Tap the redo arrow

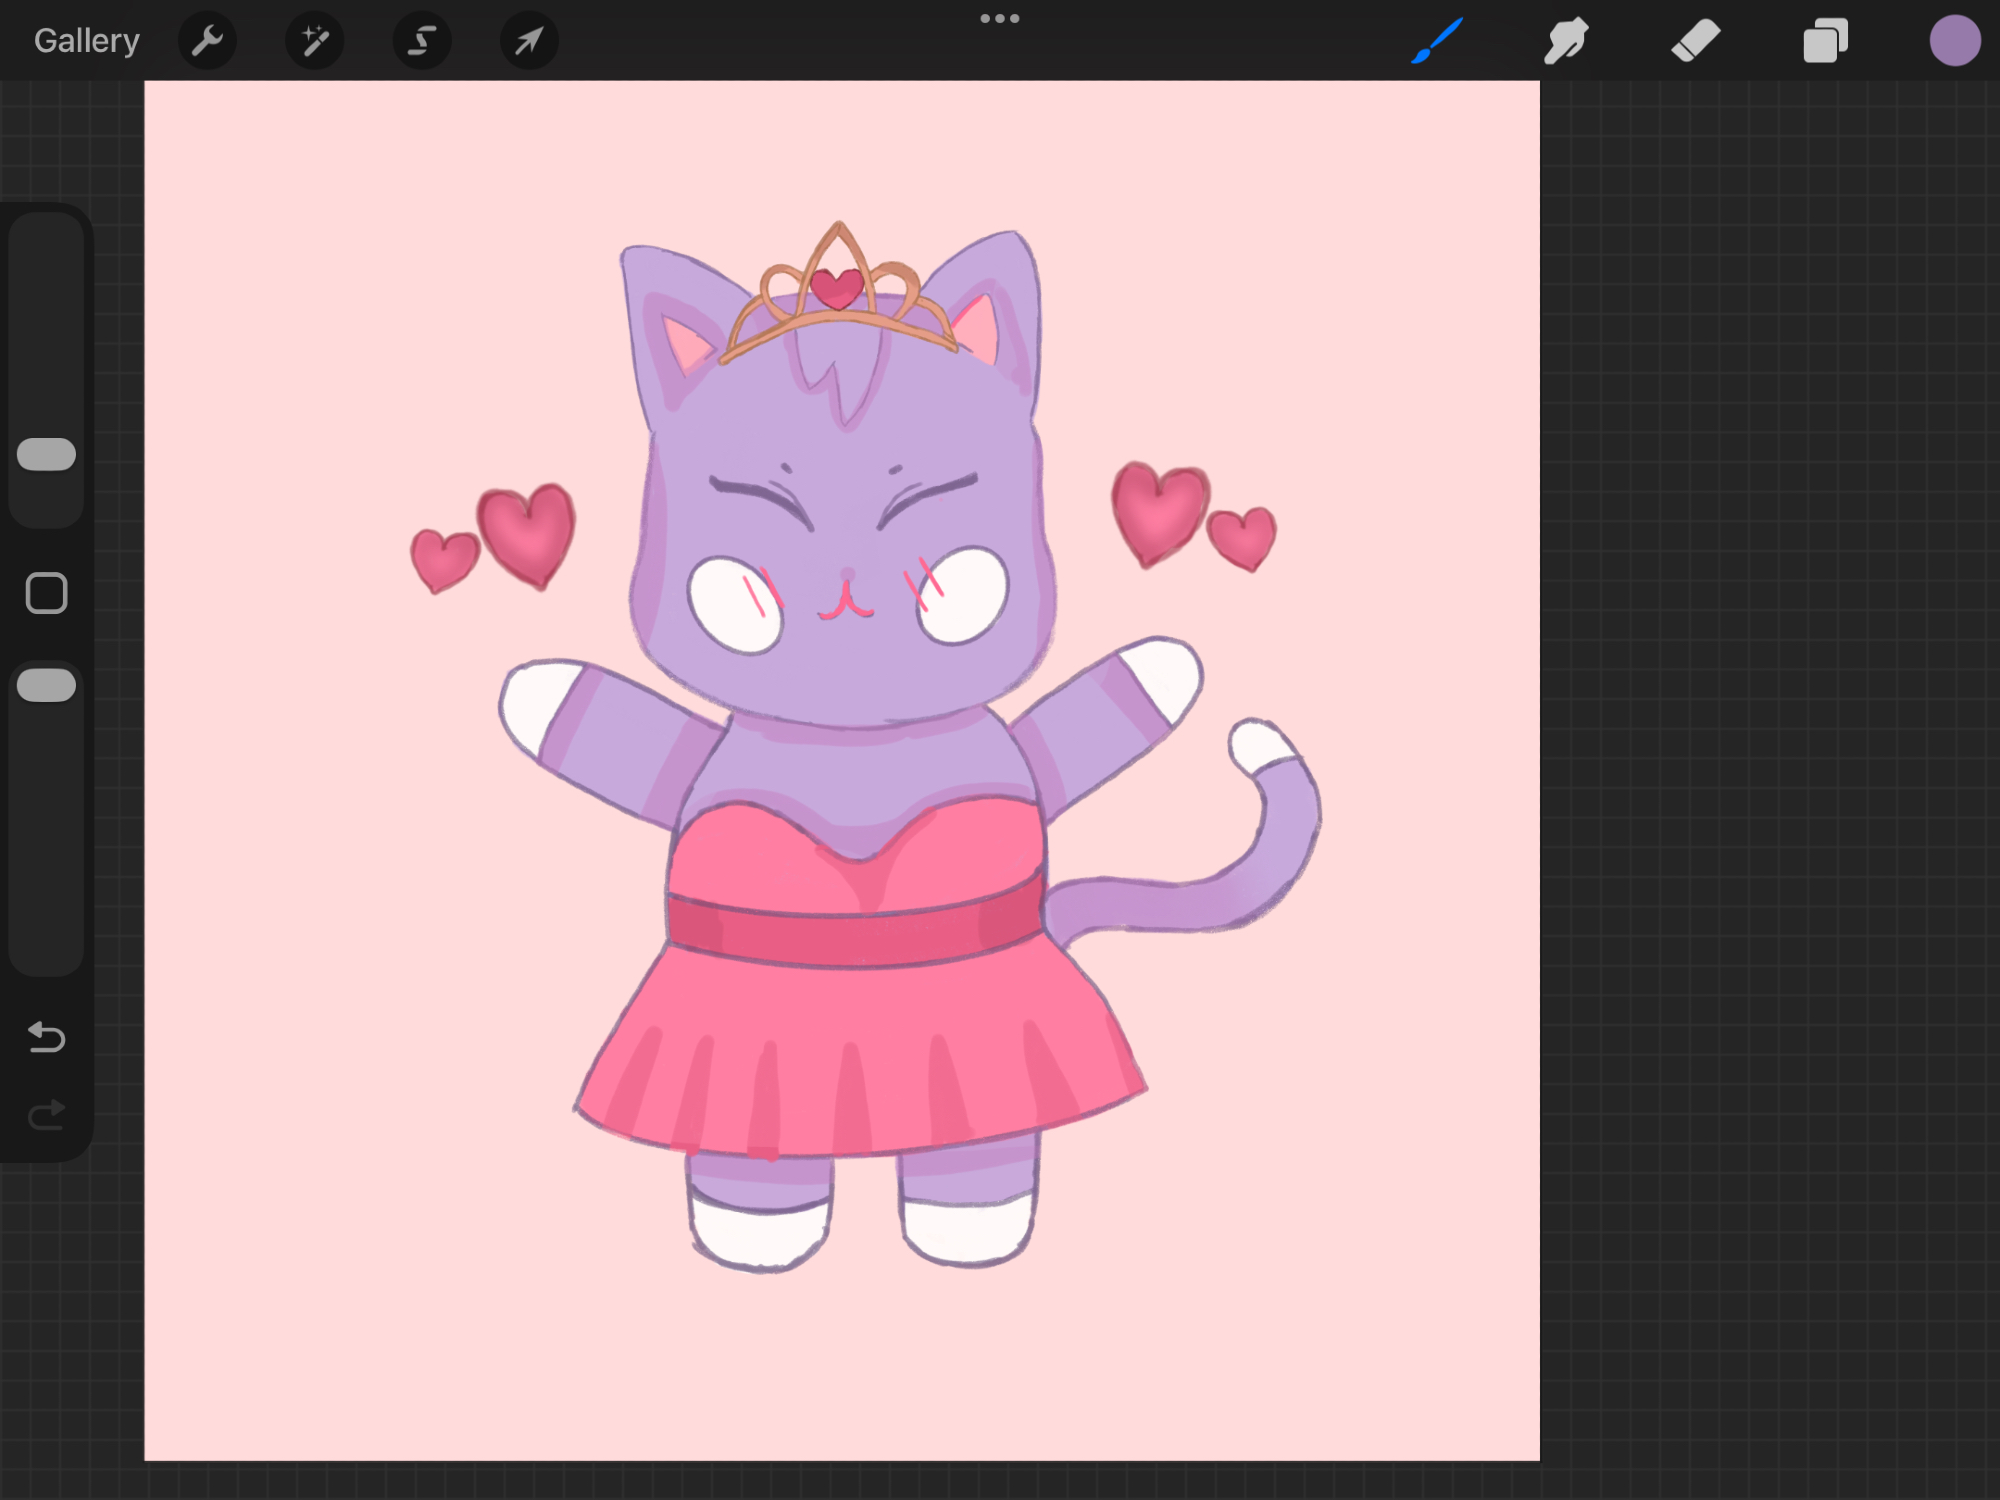click(47, 1114)
